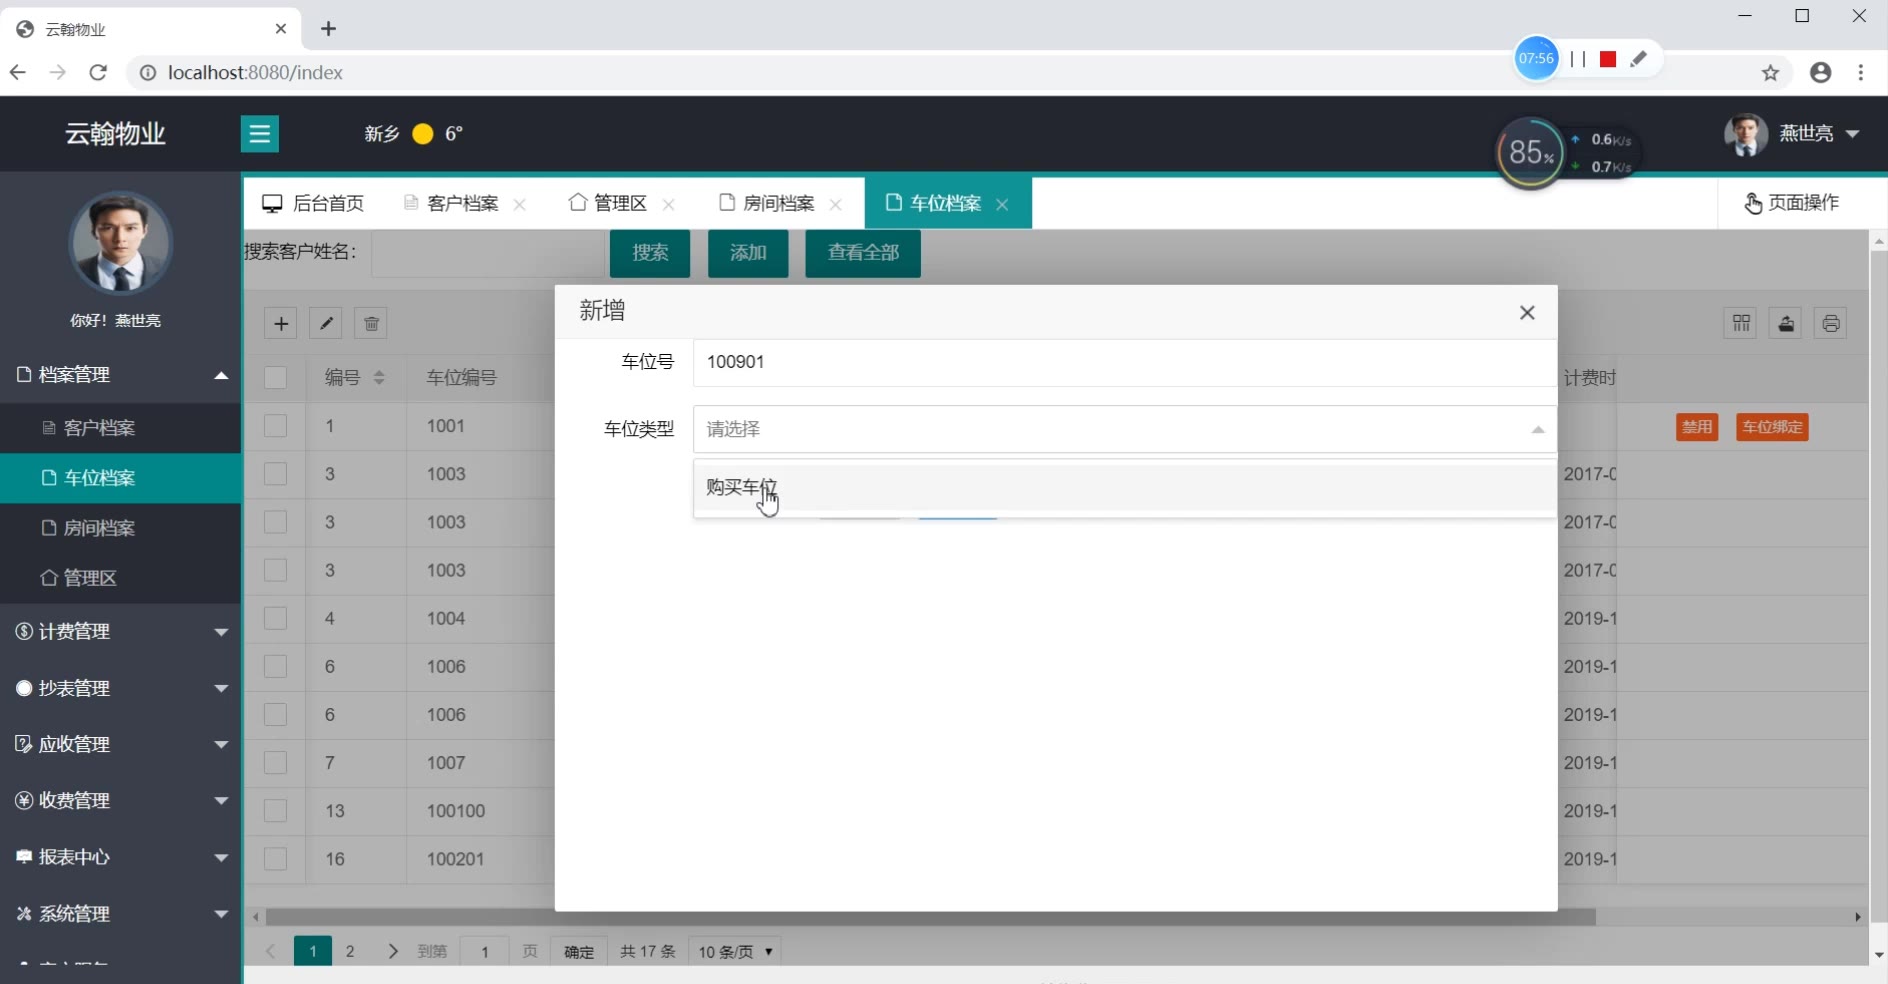This screenshot has height=984, width=1888.
Task: Check the row with 车位编号 1007
Action: point(275,763)
